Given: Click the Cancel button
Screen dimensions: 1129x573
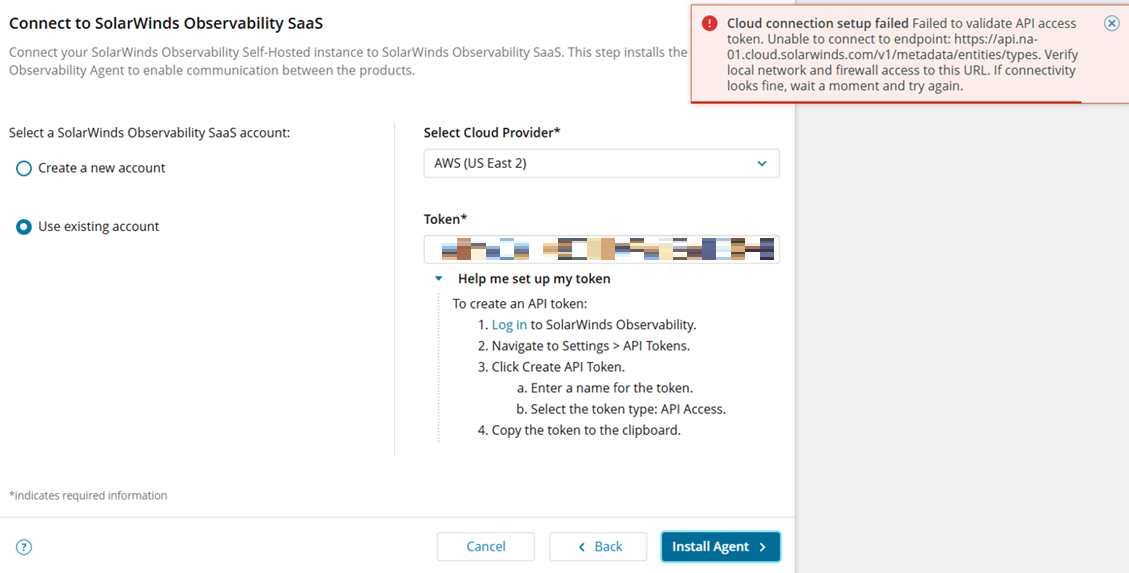Looking at the screenshot, I should (x=486, y=546).
